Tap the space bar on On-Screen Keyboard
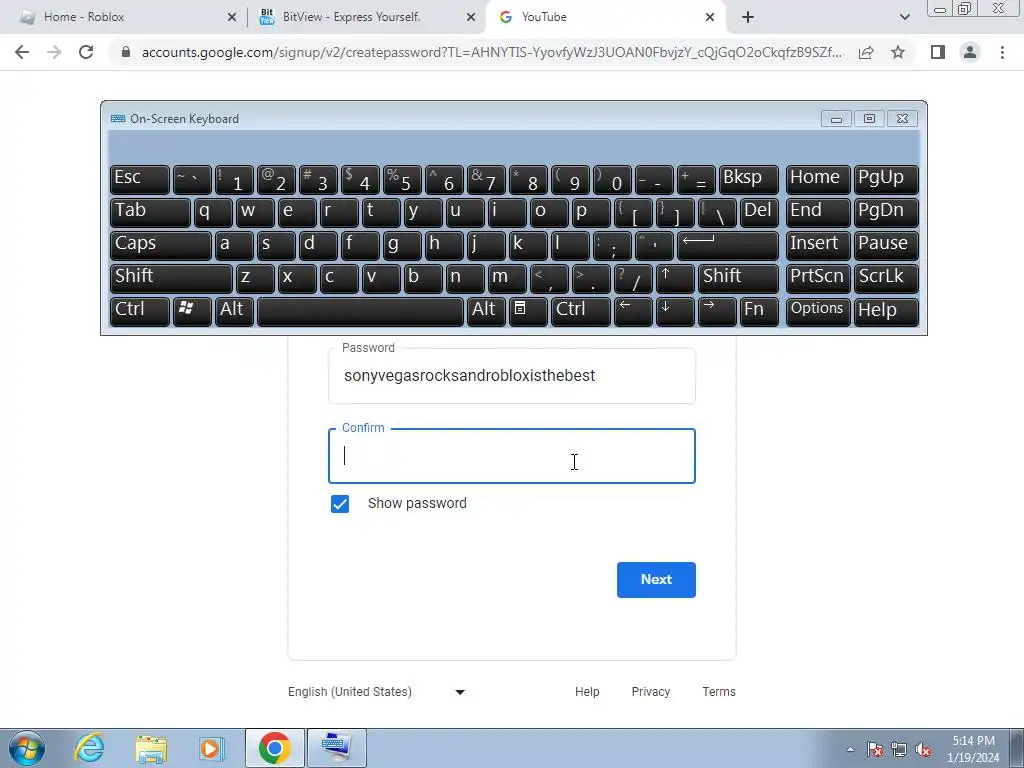Image resolution: width=1024 pixels, height=768 pixels. coord(360,311)
